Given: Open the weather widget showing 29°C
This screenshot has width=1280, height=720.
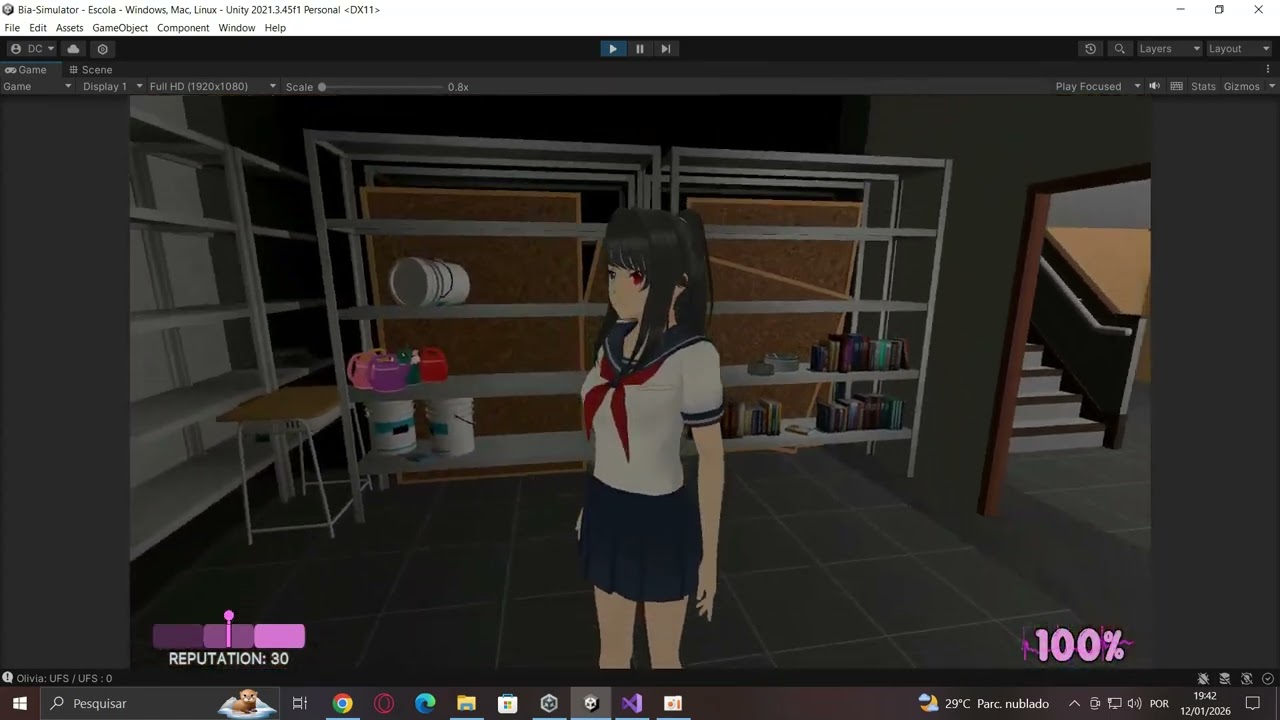Looking at the screenshot, I should coord(984,703).
